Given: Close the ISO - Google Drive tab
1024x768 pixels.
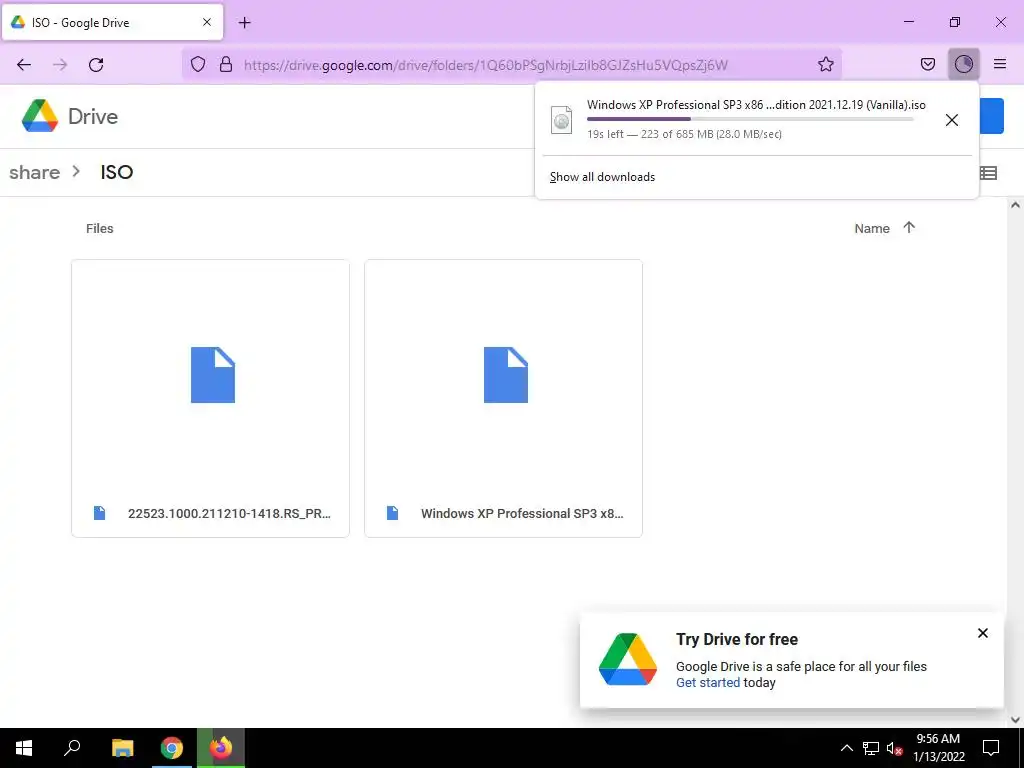Looking at the screenshot, I should (x=207, y=22).
